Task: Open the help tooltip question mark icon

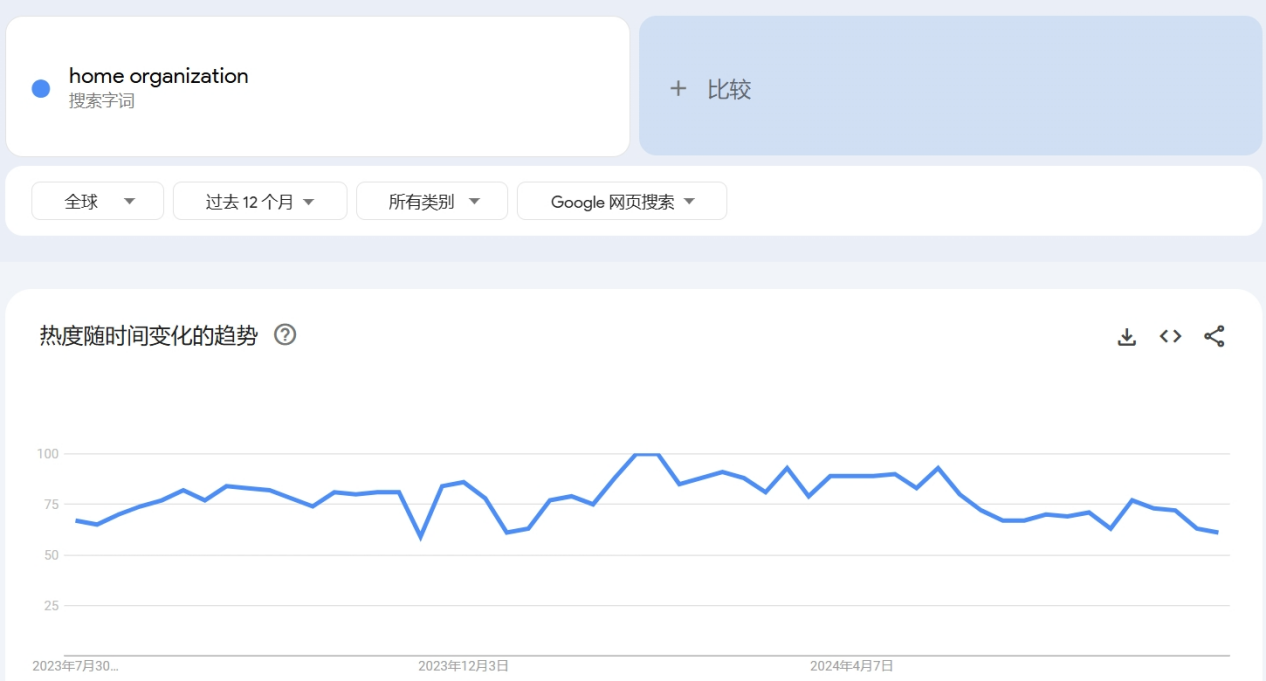Action: tap(286, 336)
